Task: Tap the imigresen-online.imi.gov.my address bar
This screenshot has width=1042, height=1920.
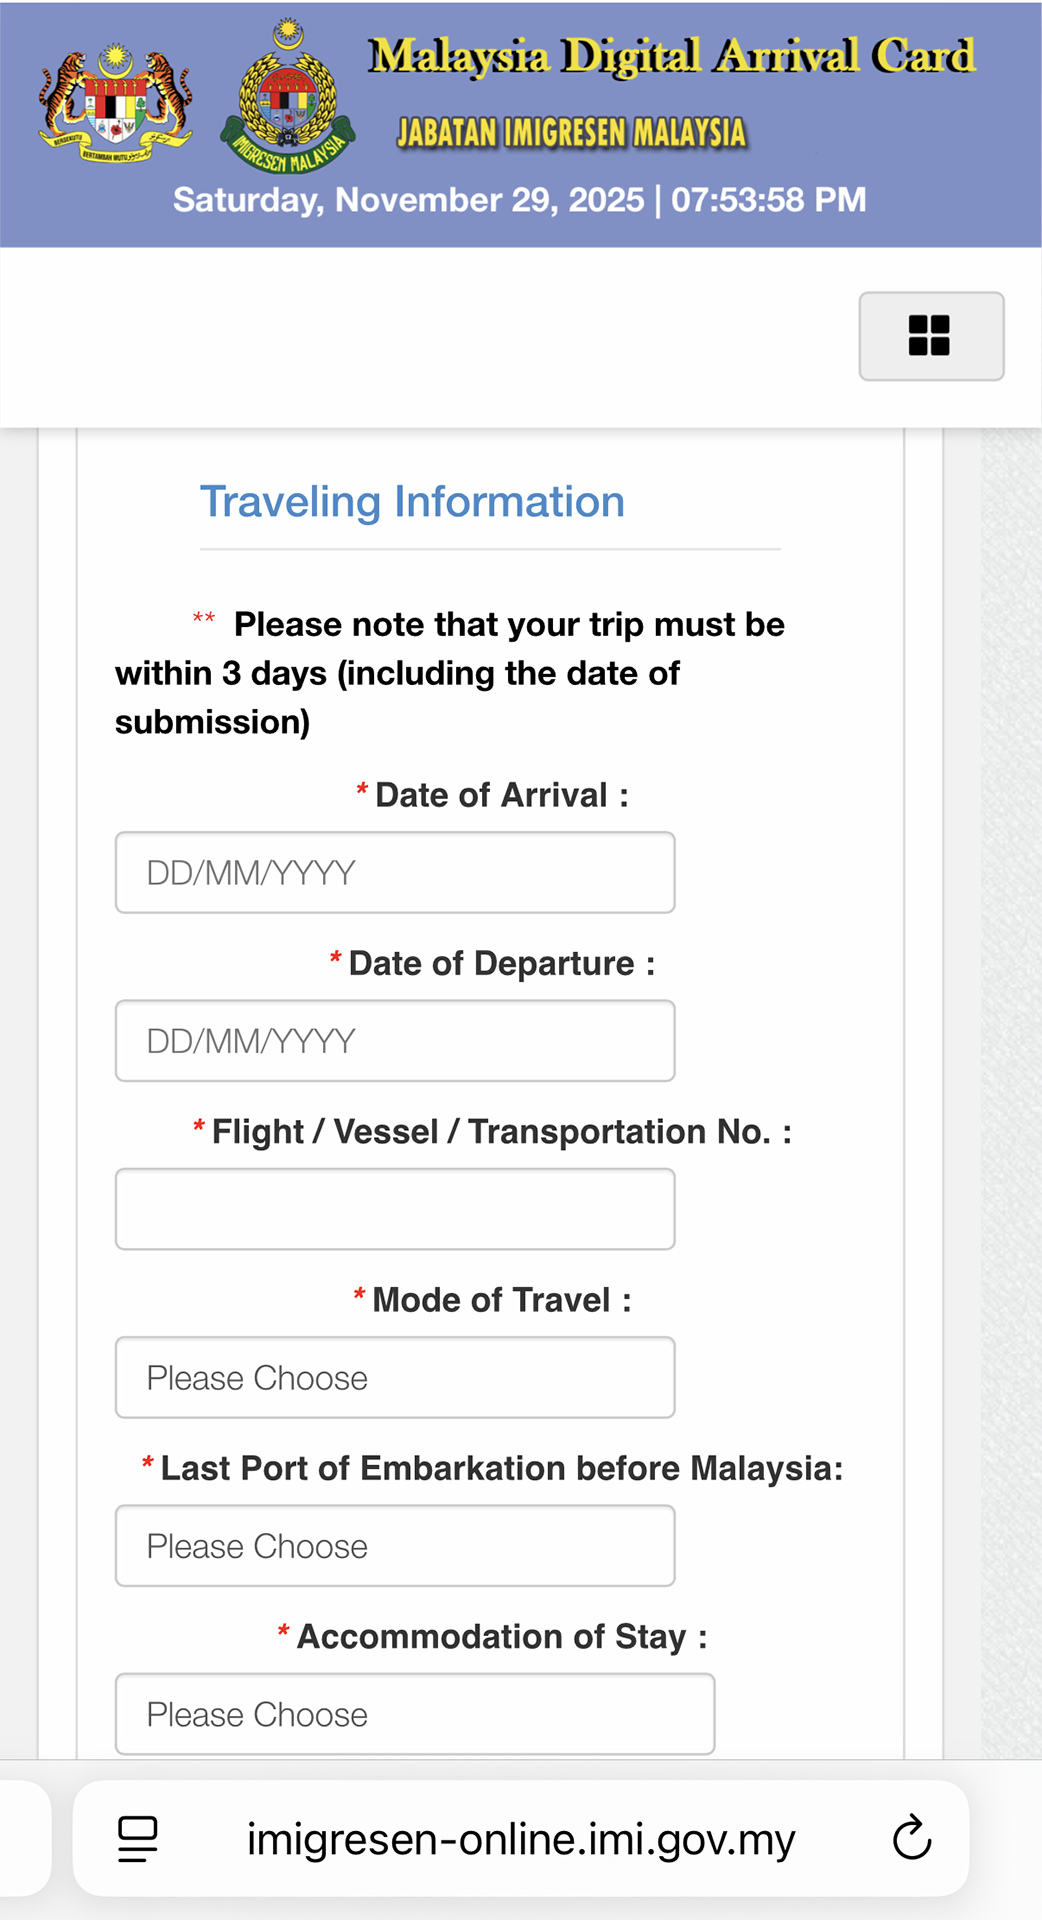Action: pos(521,1838)
